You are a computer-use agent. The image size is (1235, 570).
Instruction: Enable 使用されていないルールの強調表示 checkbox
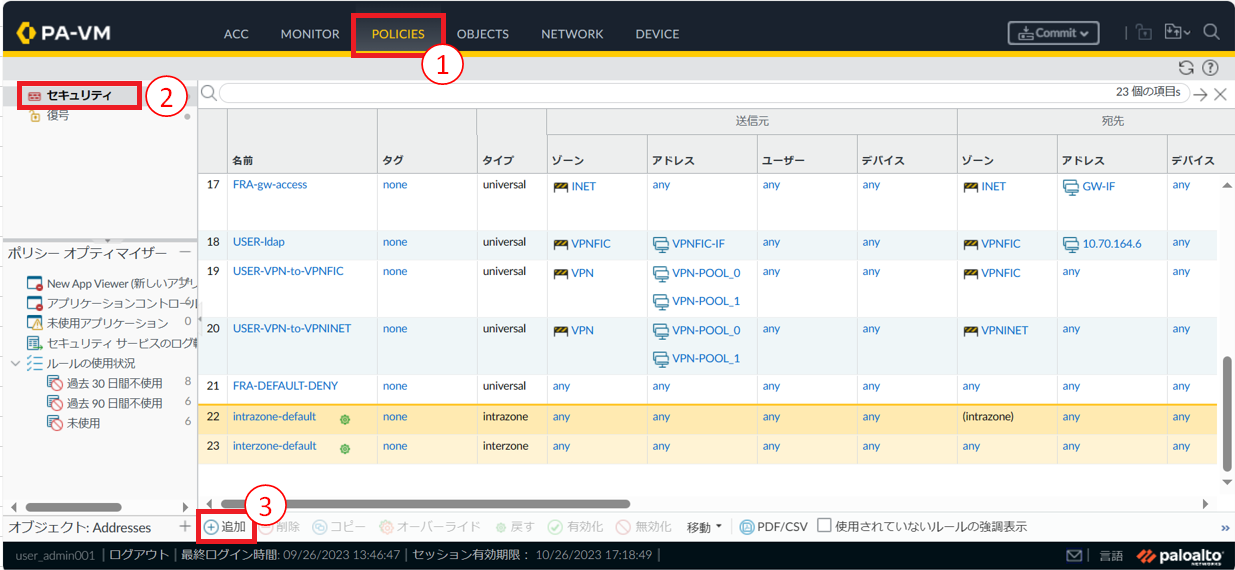[824, 526]
